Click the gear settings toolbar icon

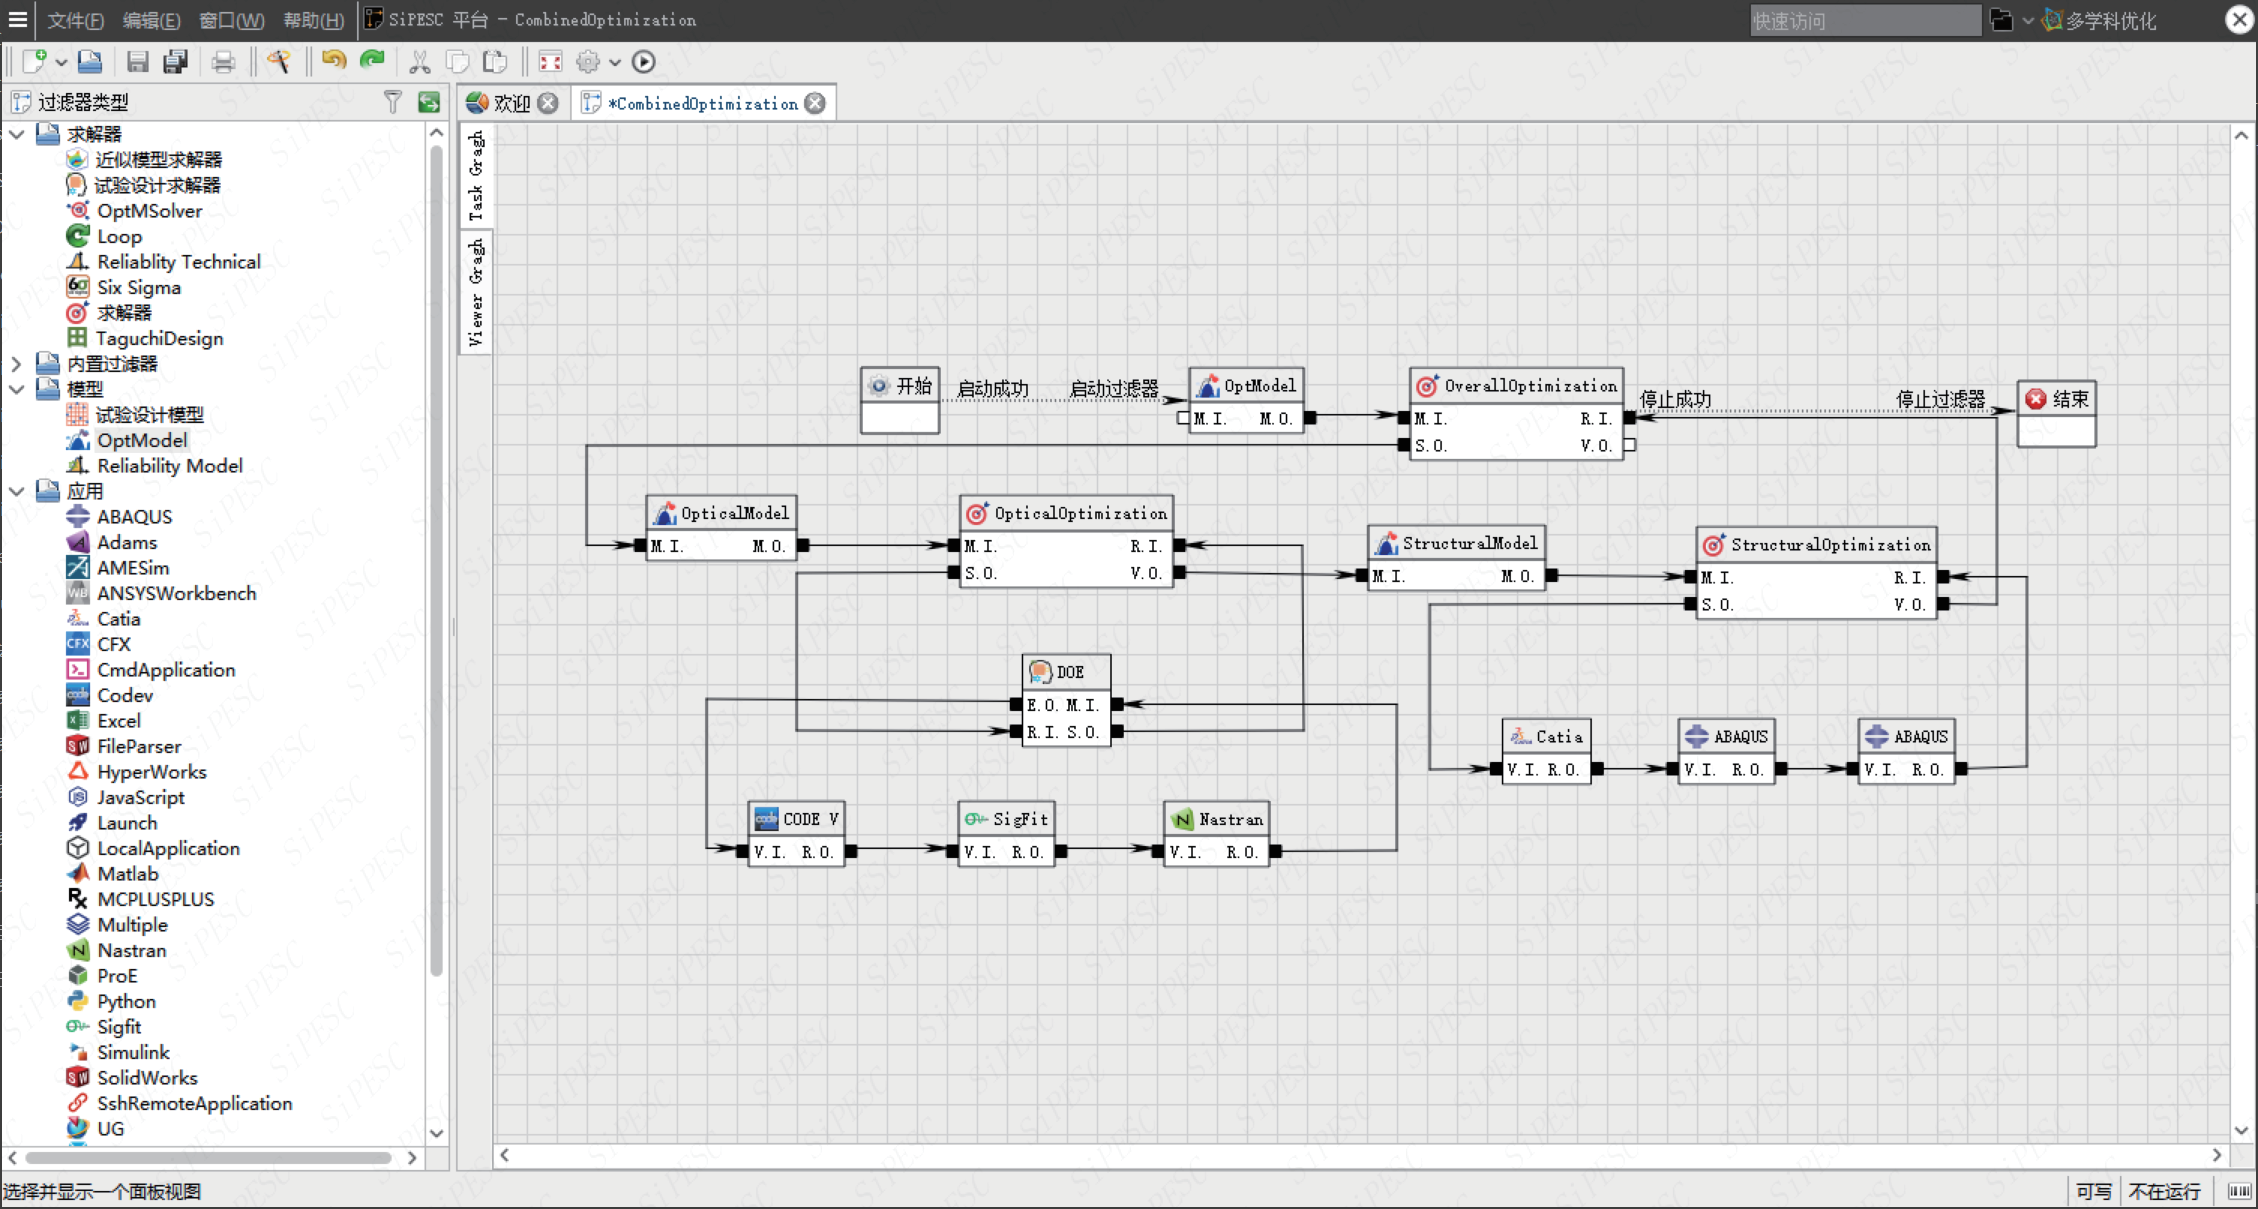[588, 62]
